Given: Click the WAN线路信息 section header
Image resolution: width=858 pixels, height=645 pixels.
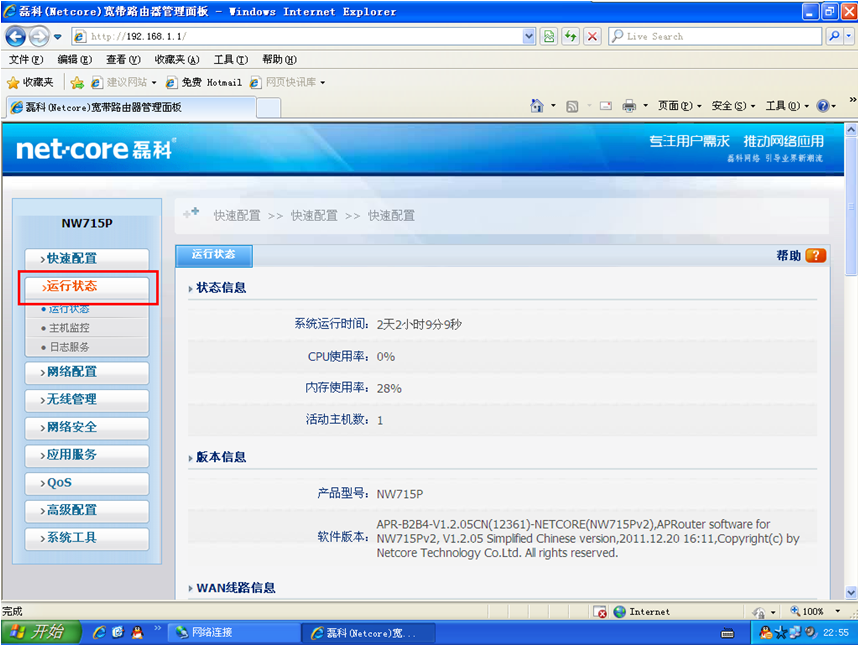Looking at the screenshot, I should 236,588.
